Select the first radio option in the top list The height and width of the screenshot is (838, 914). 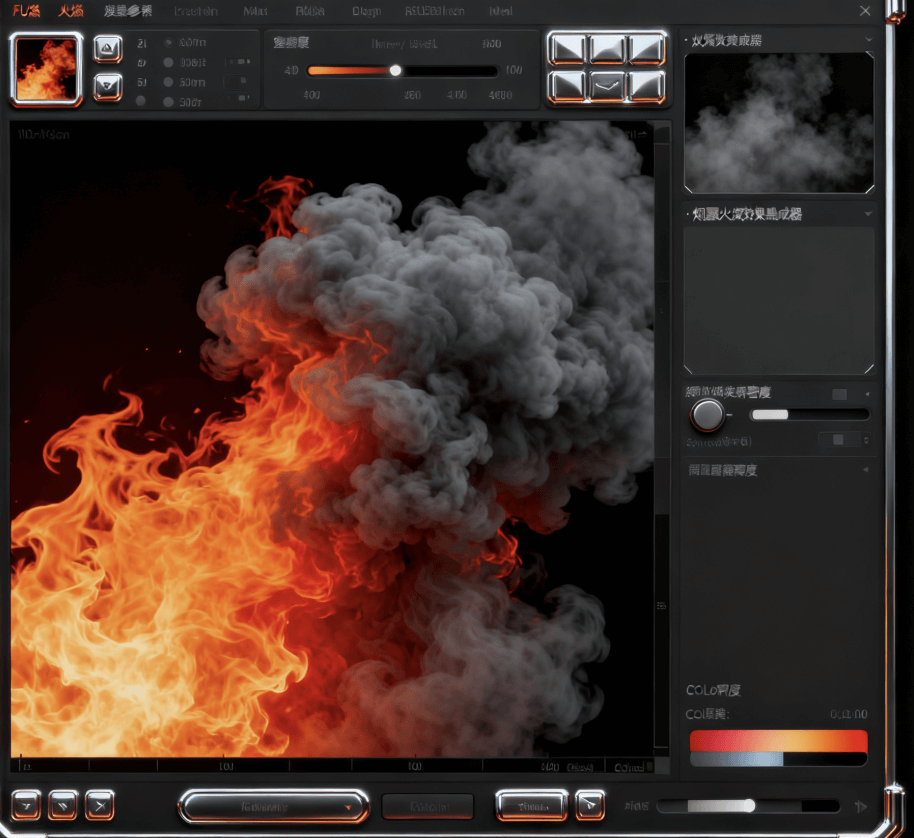click(x=167, y=44)
